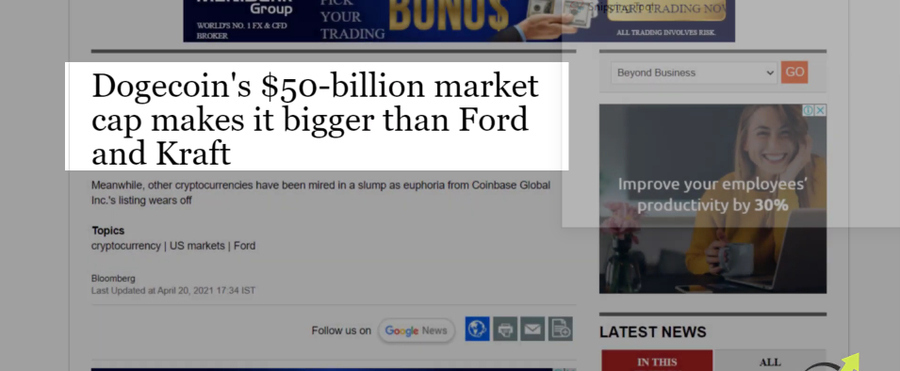Open the Ford topic link

[x=245, y=246]
